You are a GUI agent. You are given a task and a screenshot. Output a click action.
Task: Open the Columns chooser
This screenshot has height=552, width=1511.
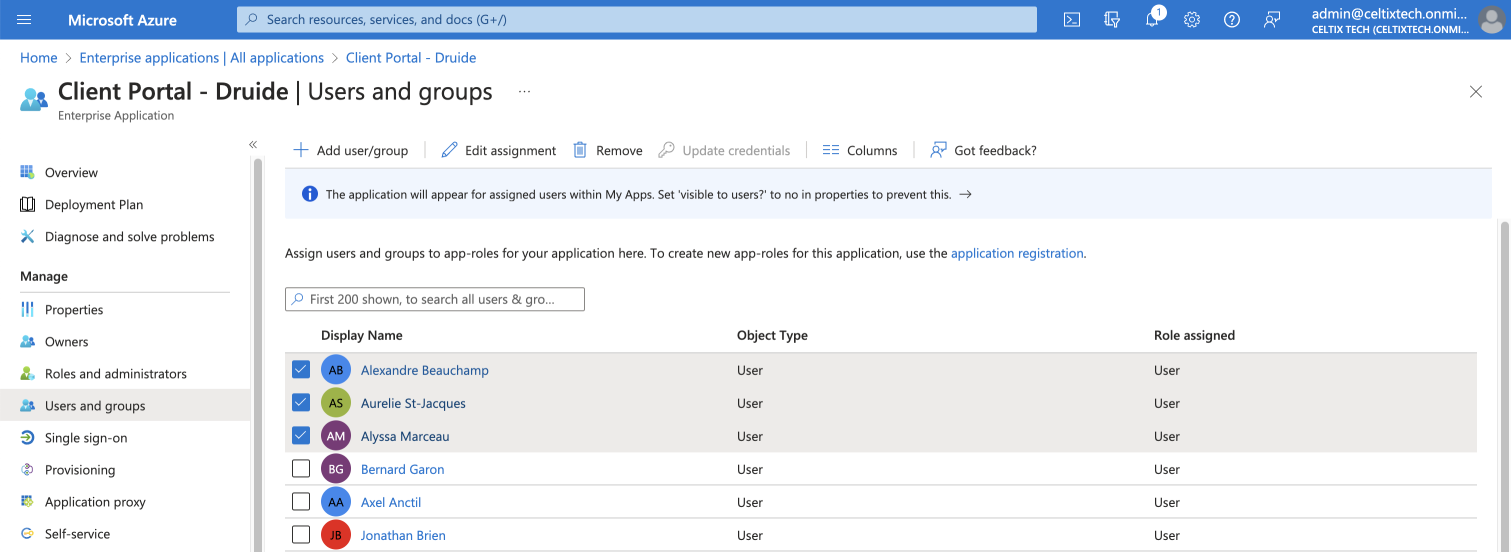[860, 150]
